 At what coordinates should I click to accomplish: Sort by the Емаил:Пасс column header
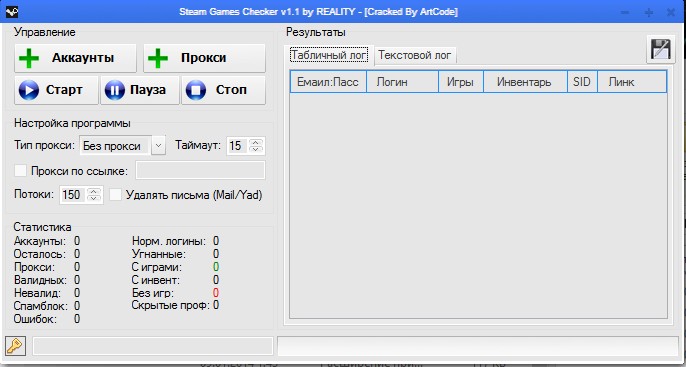point(328,82)
